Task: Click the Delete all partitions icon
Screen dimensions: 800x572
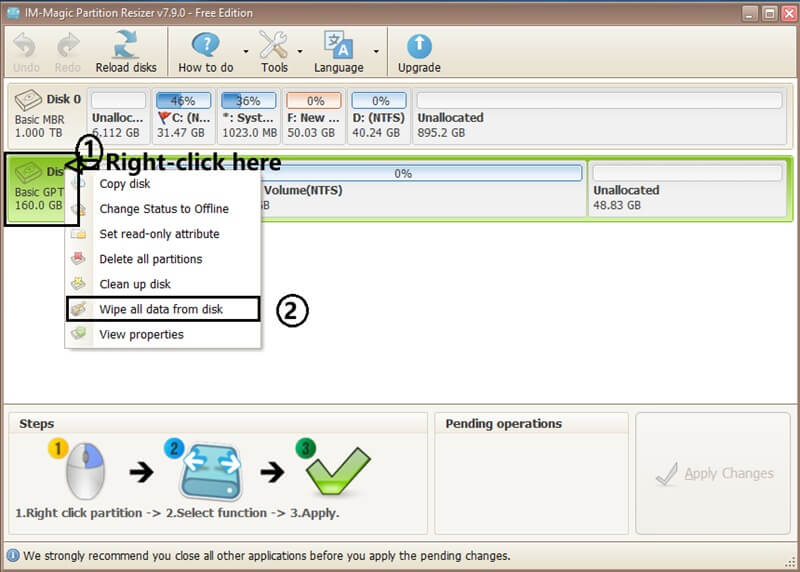Action: (x=79, y=258)
